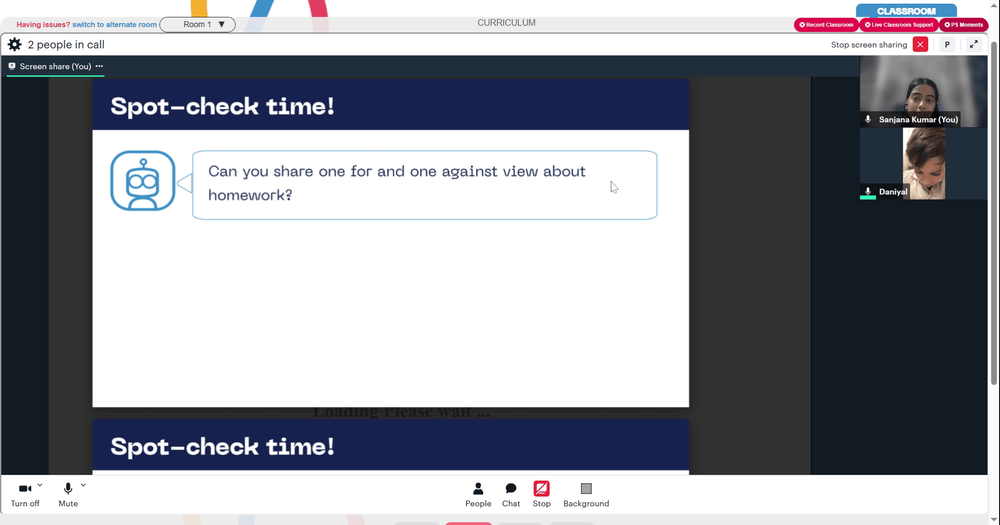Click the PS Moments button
This screenshot has height=525, width=1000.
[x=964, y=25]
